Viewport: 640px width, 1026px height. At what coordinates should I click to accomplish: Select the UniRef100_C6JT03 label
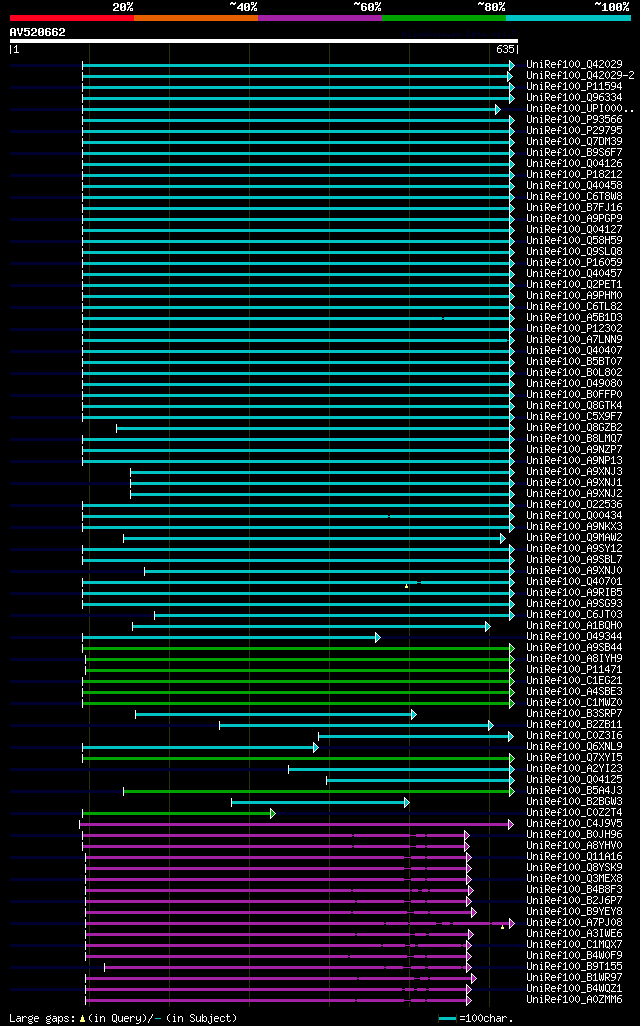coord(575,614)
